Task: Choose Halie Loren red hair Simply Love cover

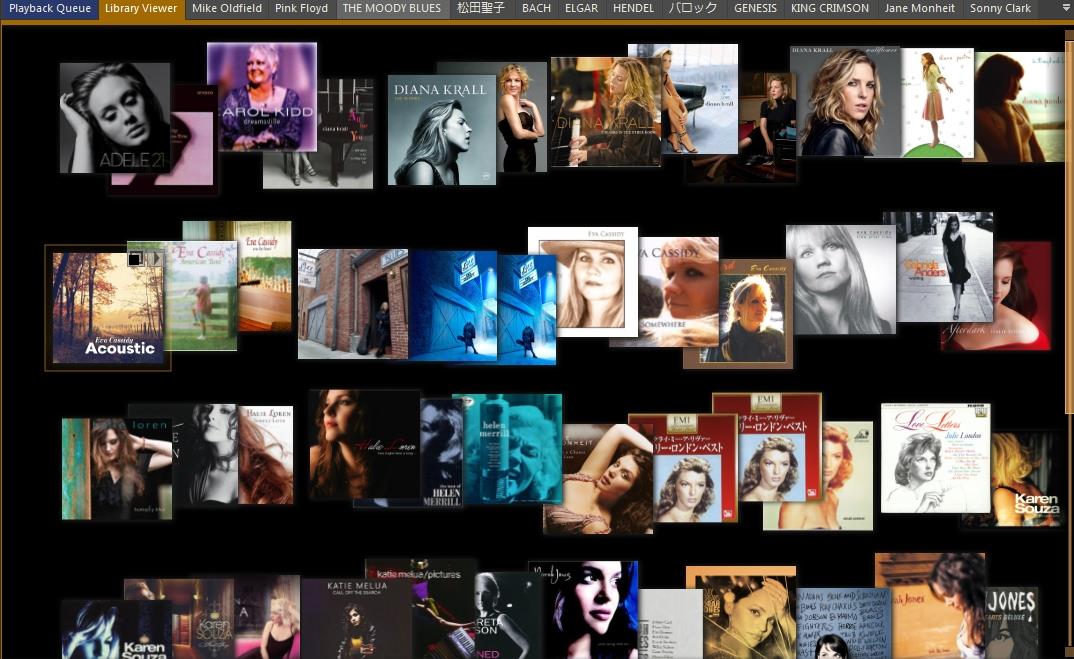Action: point(266,455)
